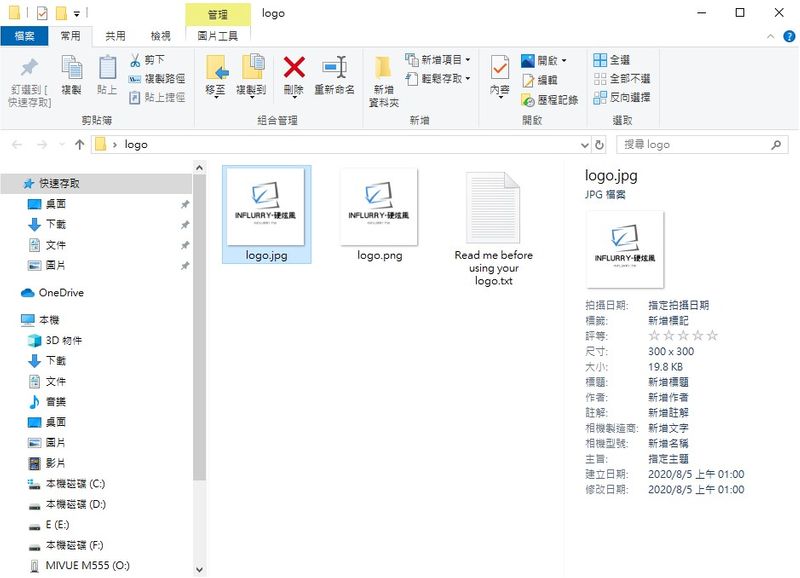Click Select All in the ribbon
This screenshot has width=800, height=578.
(x=612, y=60)
